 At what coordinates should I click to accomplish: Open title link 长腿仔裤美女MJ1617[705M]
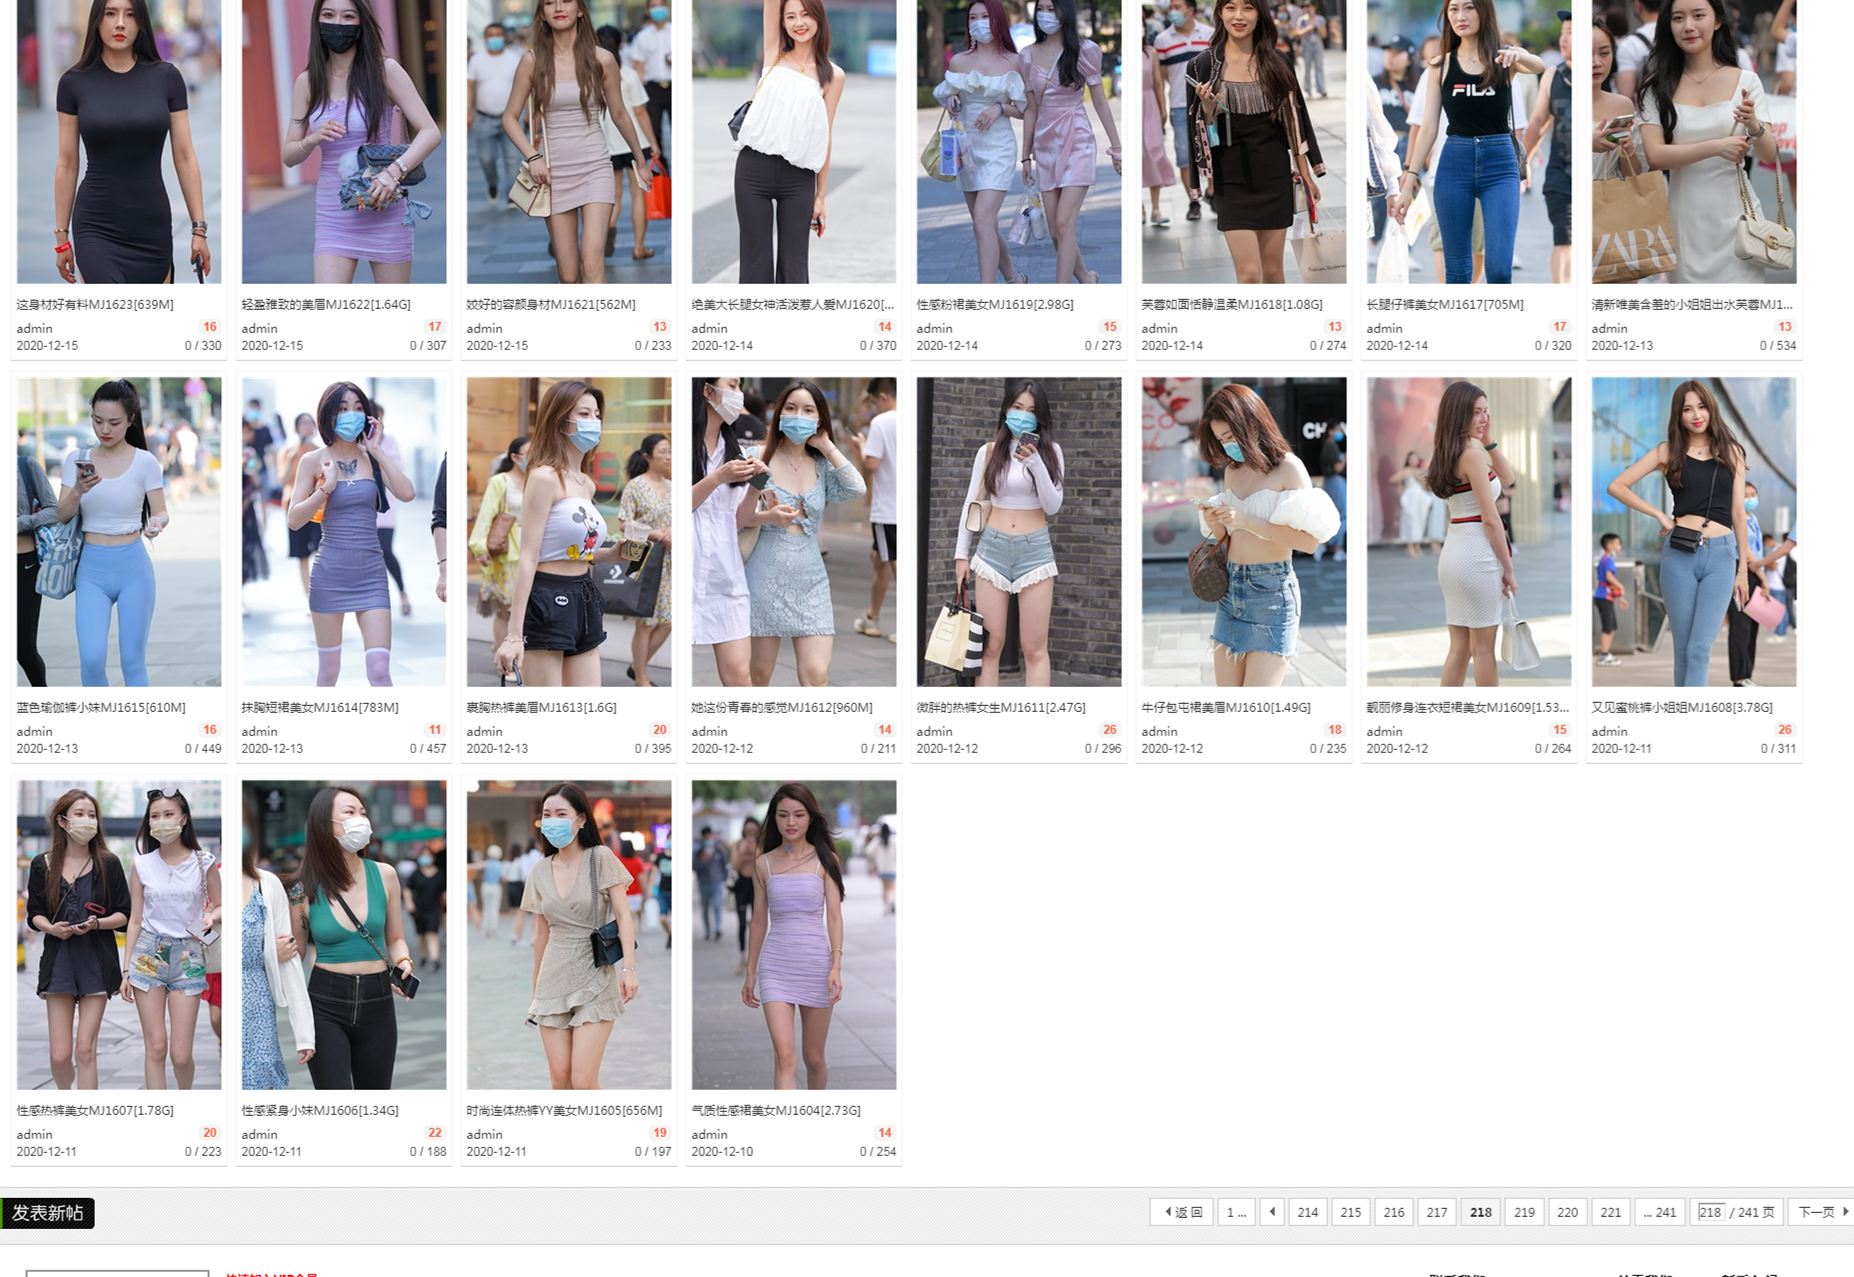1445,304
